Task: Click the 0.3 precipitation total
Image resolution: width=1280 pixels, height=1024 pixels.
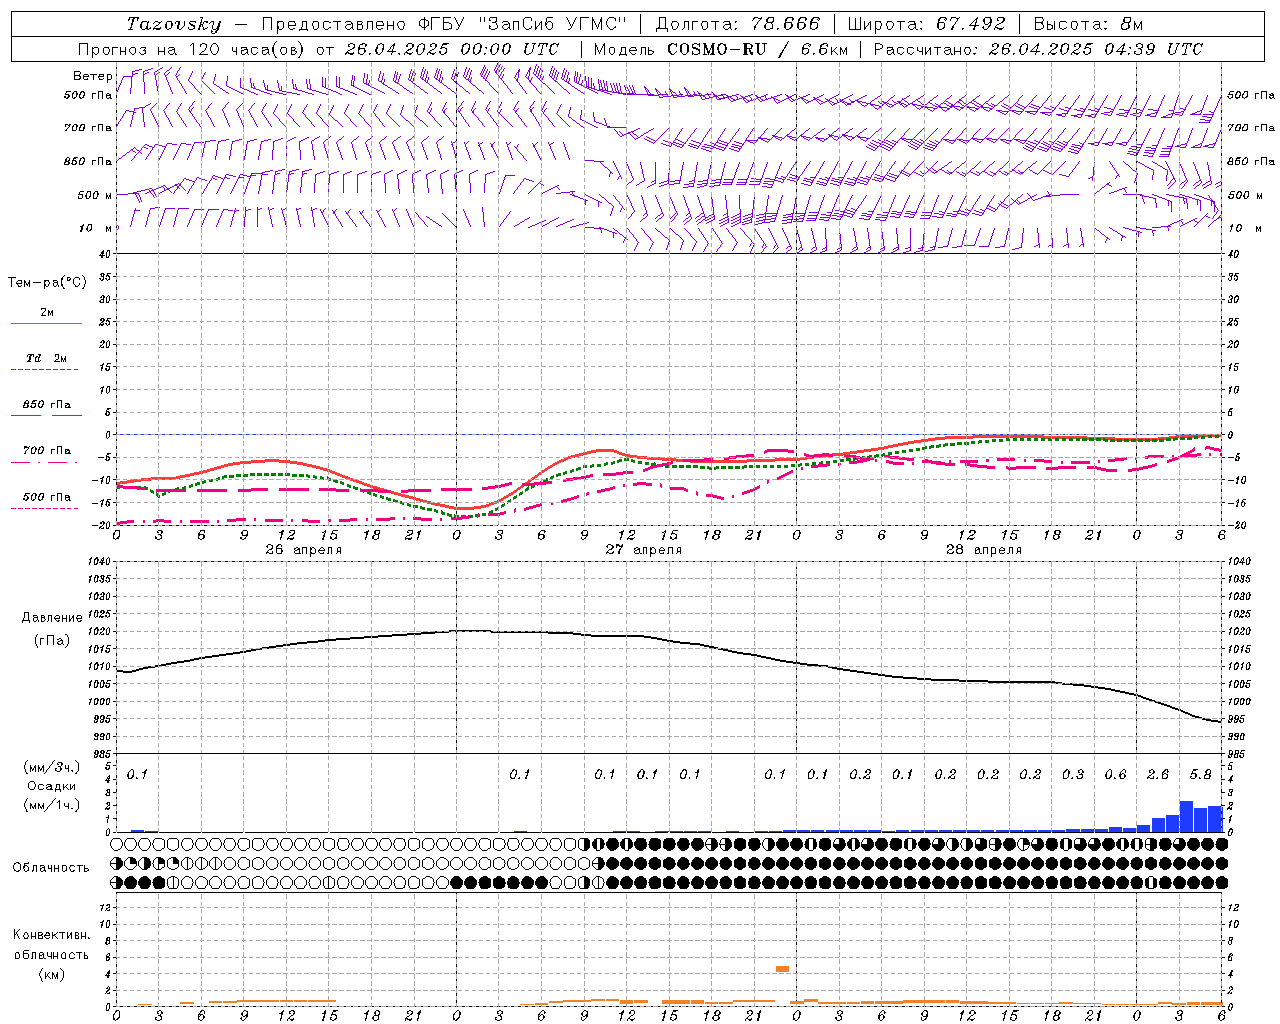Action: (x=1073, y=775)
